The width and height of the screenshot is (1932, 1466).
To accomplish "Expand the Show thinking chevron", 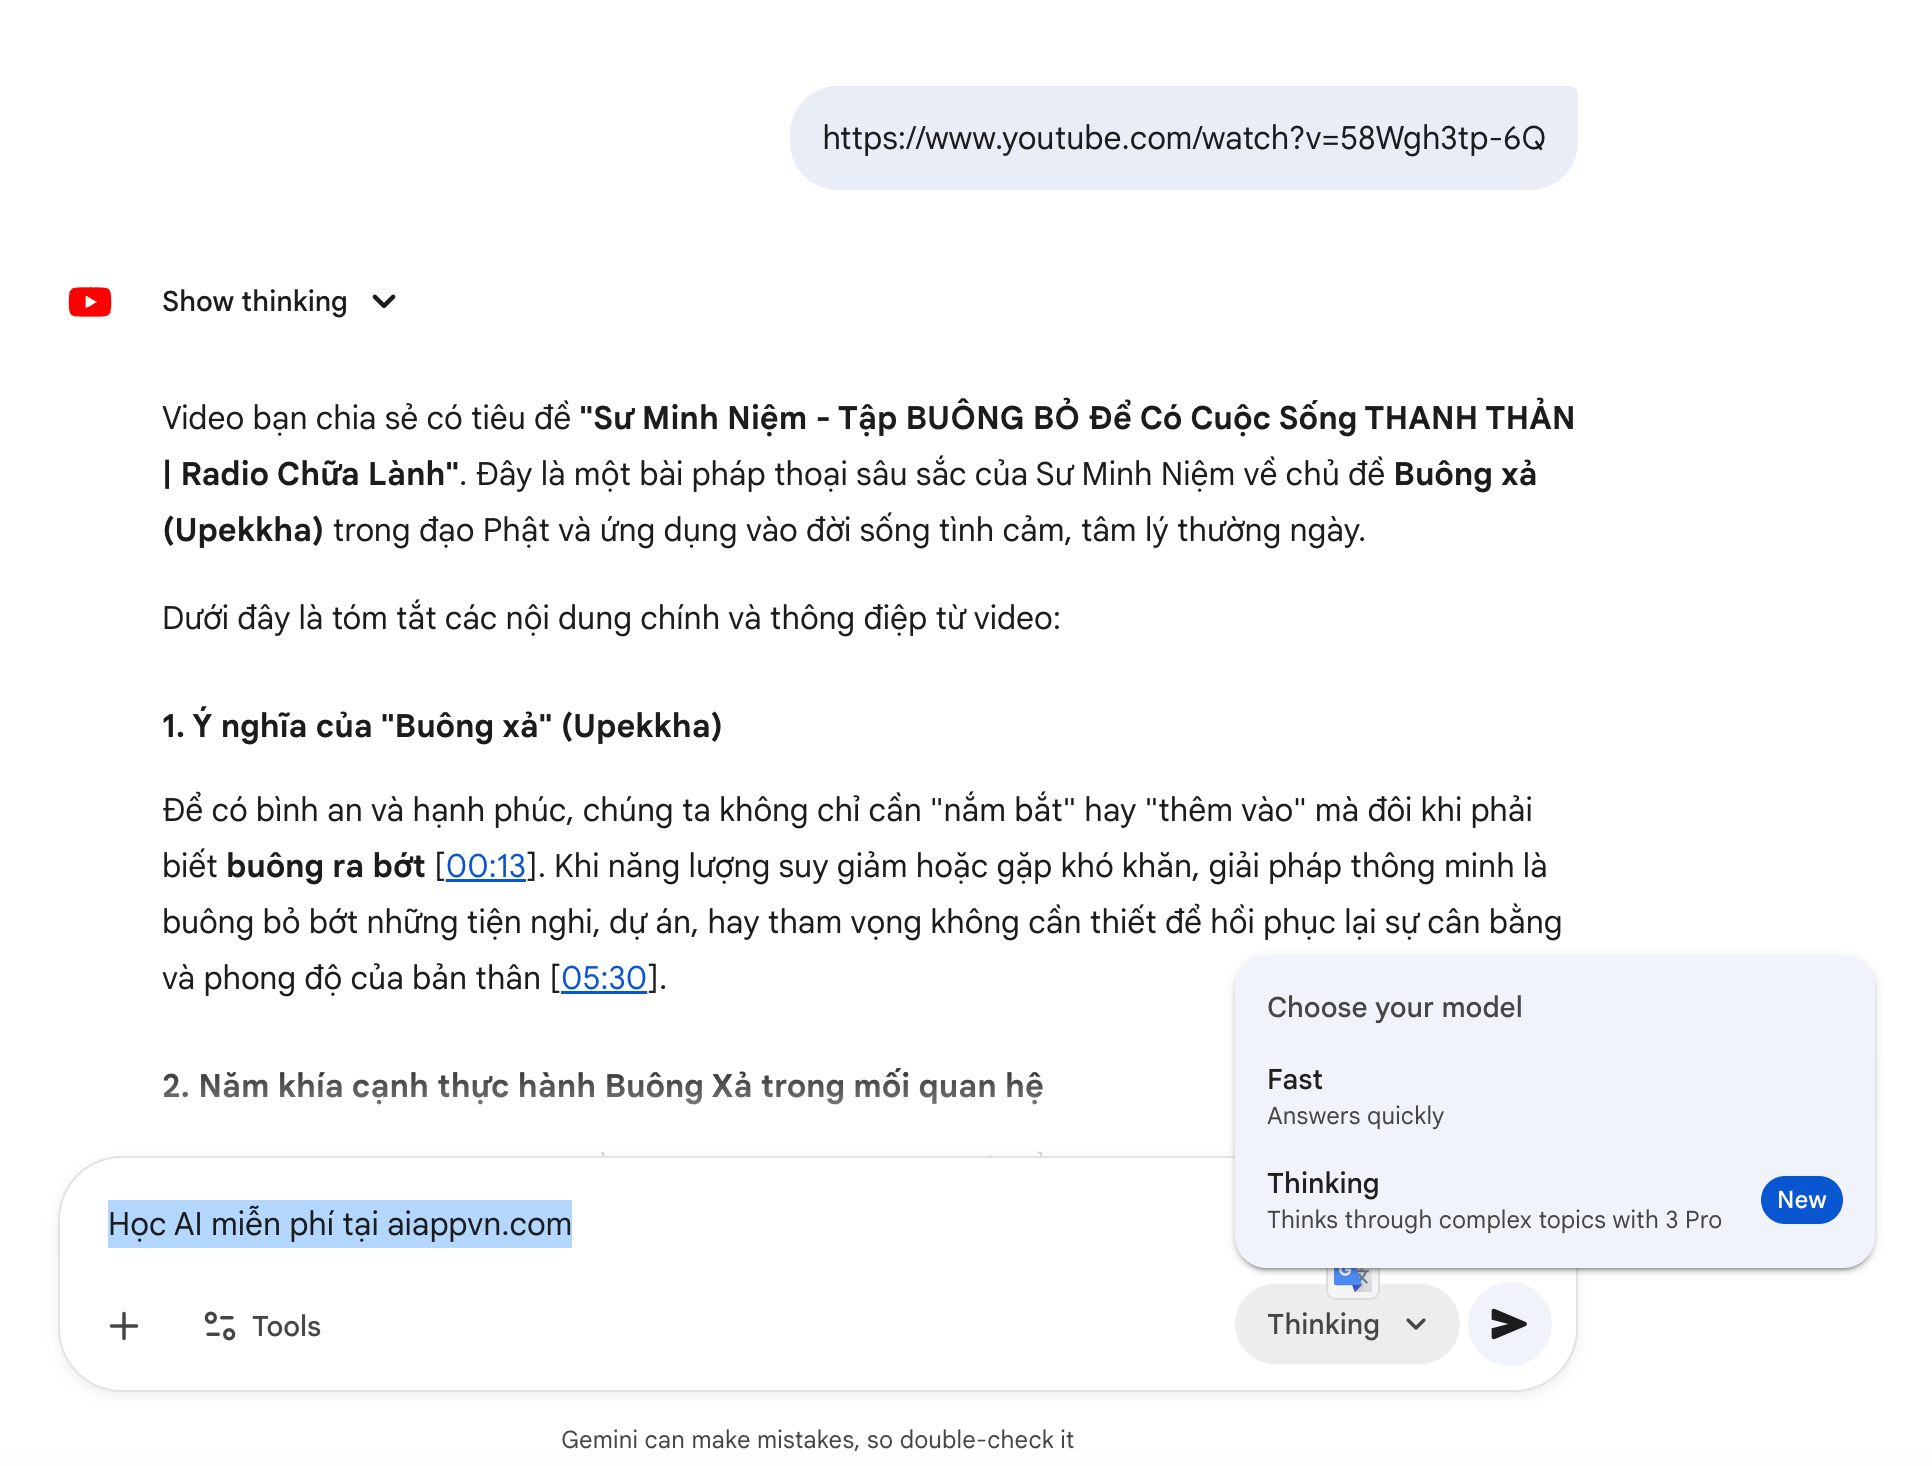I will point(384,302).
